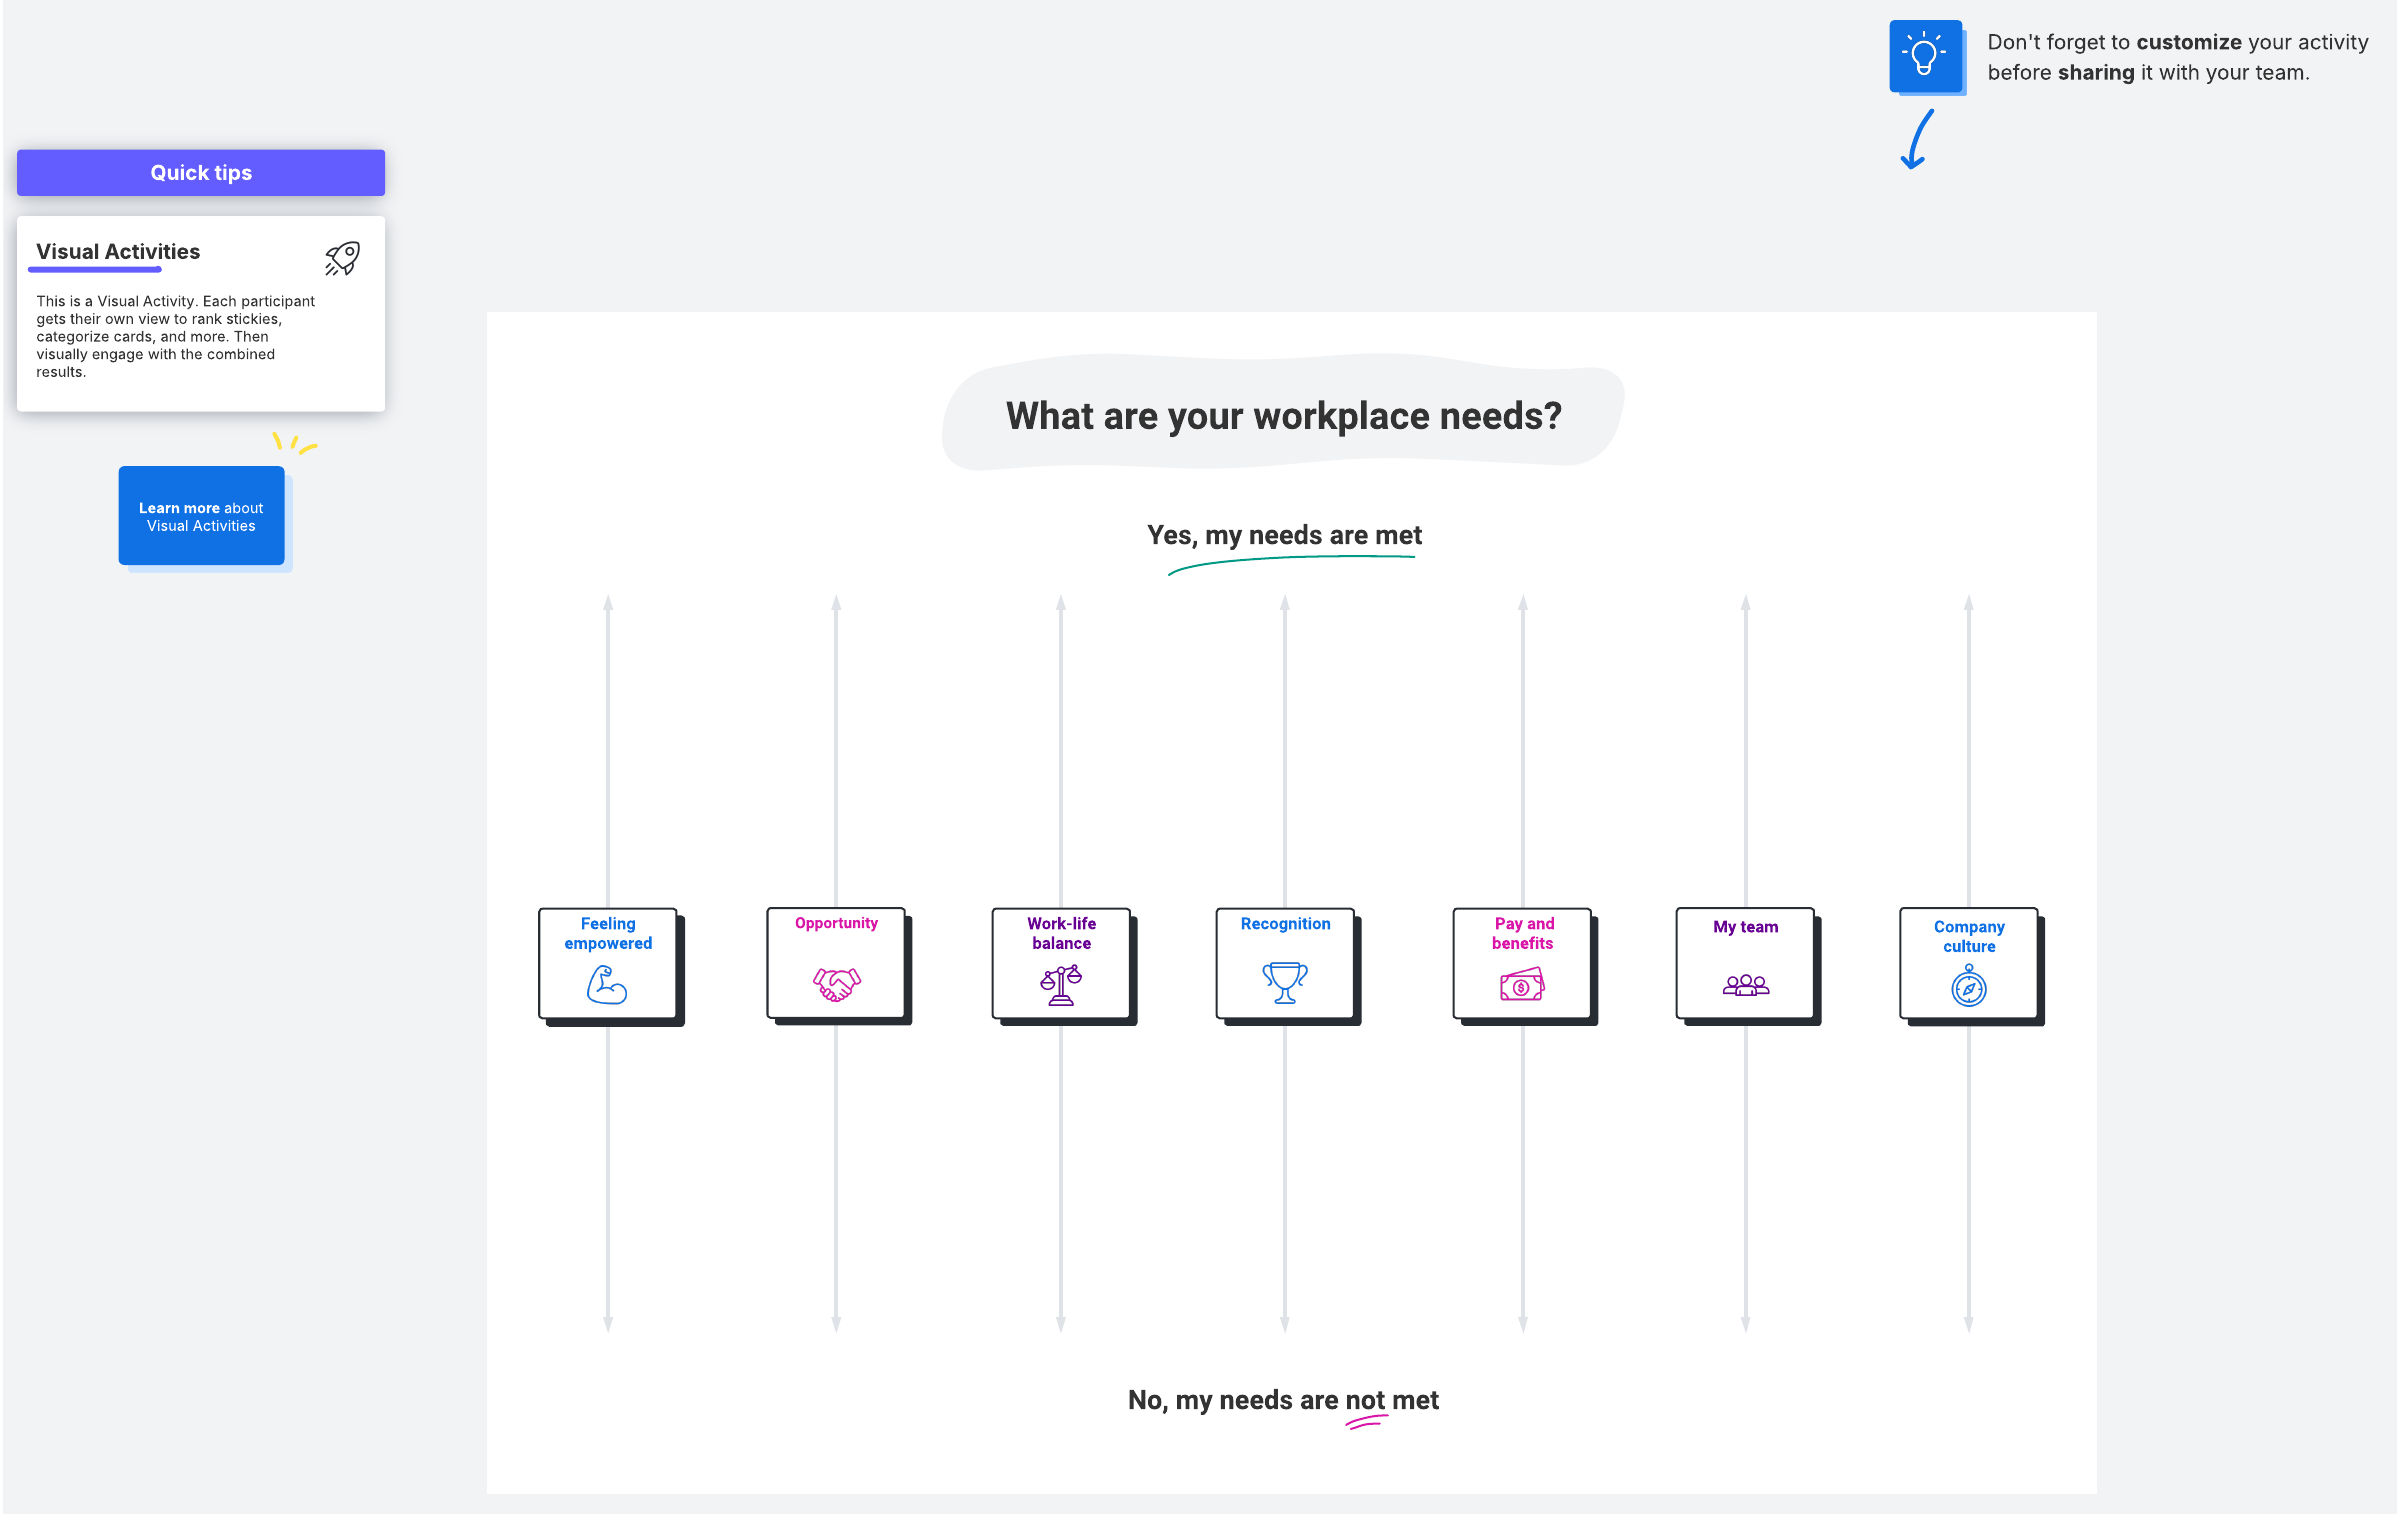This screenshot has height=1514, width=2400.
Task: Click the customize your activity tip text
Action: pos(2177,57)
